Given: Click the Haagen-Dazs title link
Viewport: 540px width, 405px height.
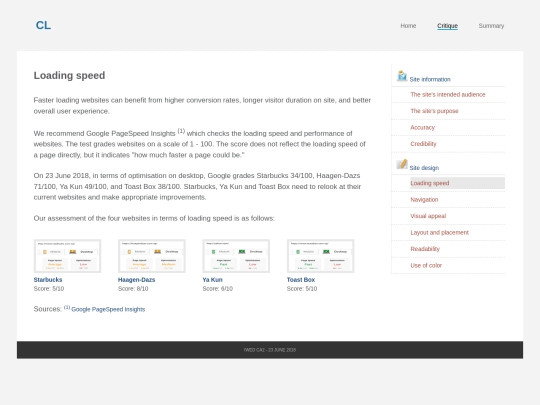Looking at the screenshot, I should (136, 280).
